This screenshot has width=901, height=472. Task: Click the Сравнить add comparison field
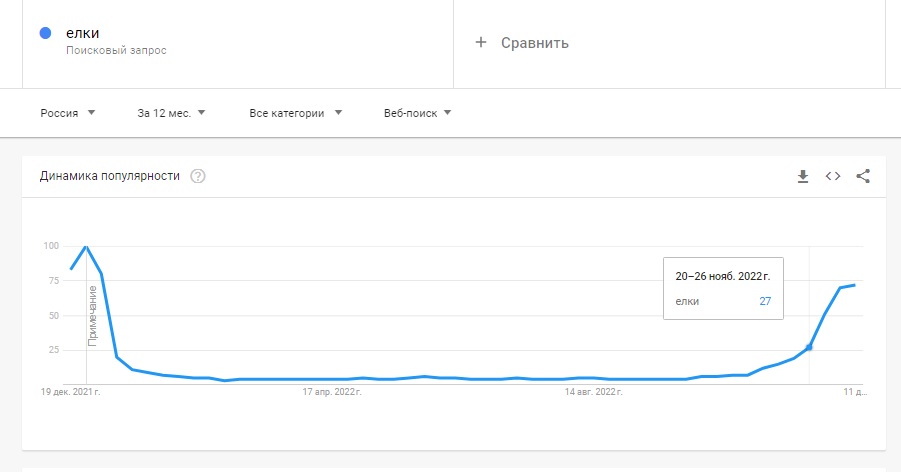(534, 43)
